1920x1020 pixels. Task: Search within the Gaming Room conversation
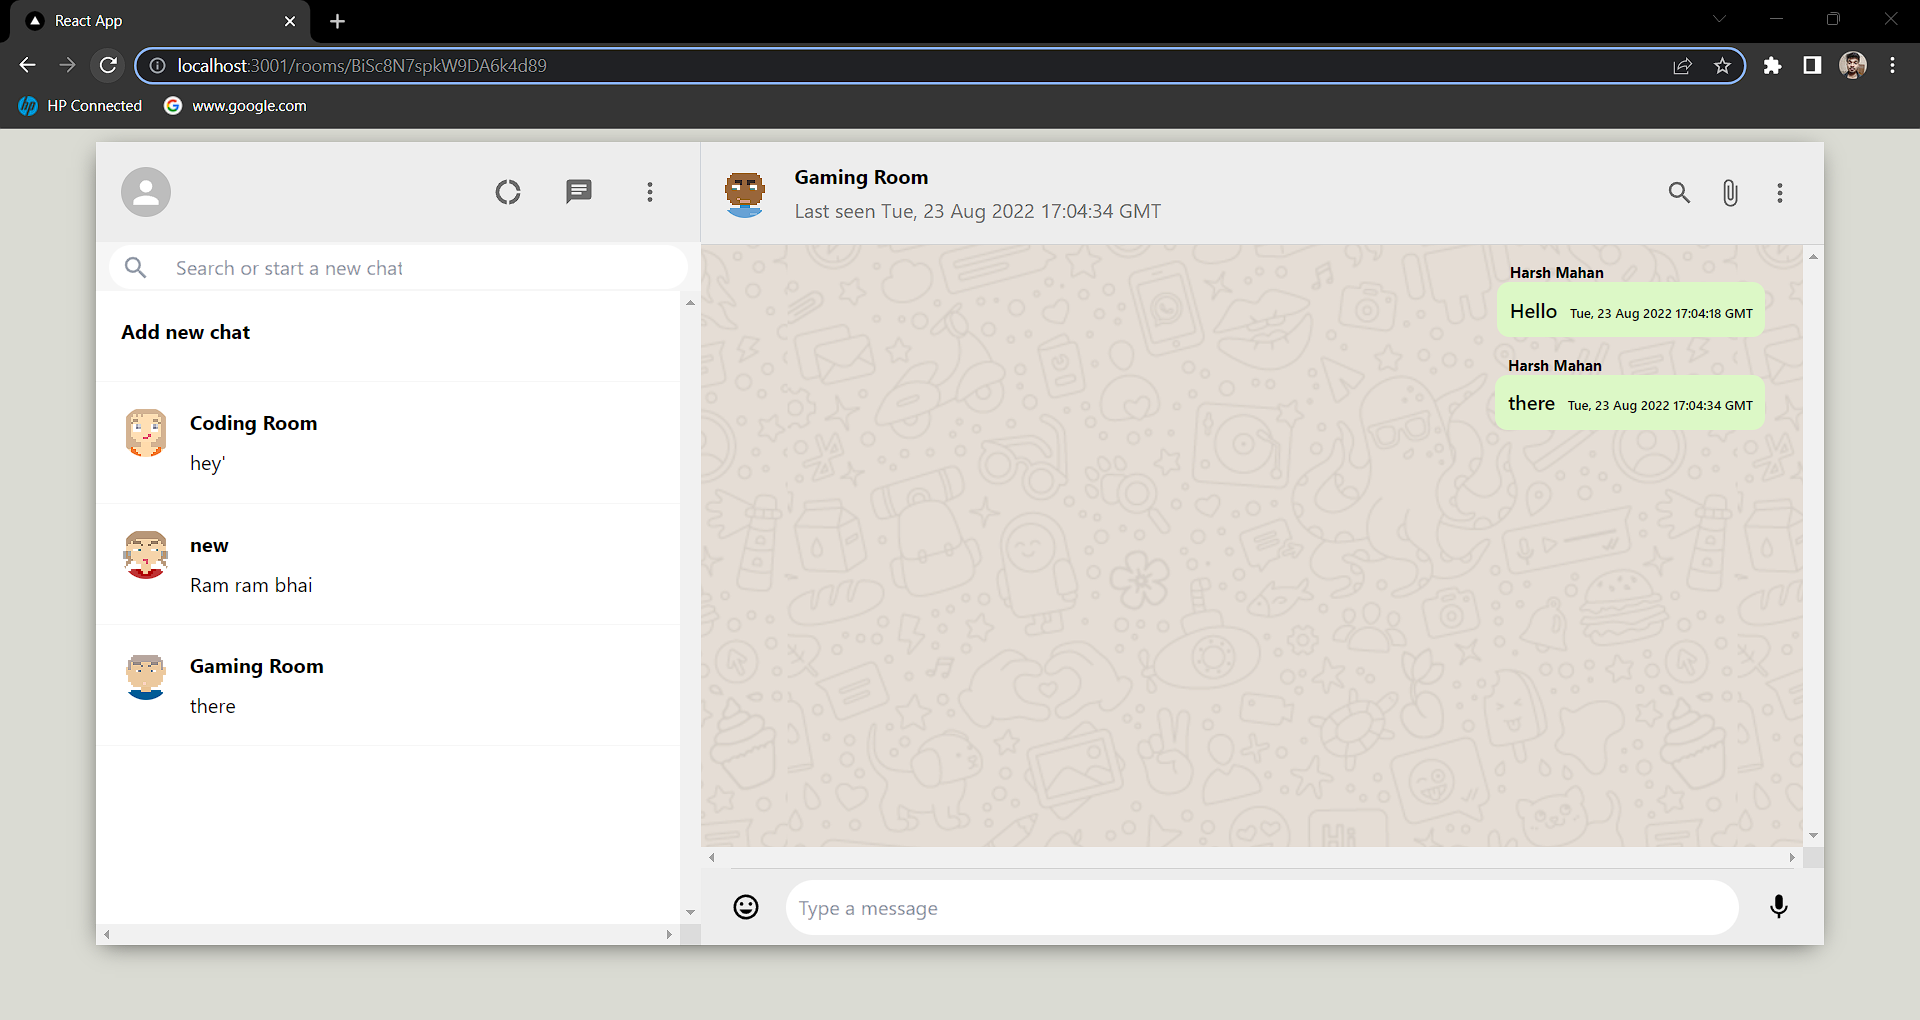coord(1679,193)
